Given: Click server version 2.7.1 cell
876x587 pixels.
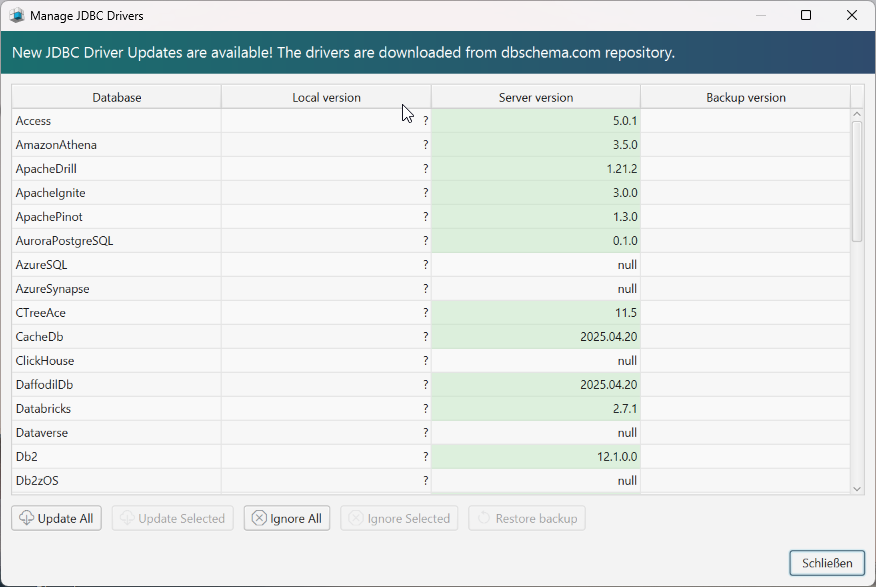Looking at the screenshot, I should point(536,409).
